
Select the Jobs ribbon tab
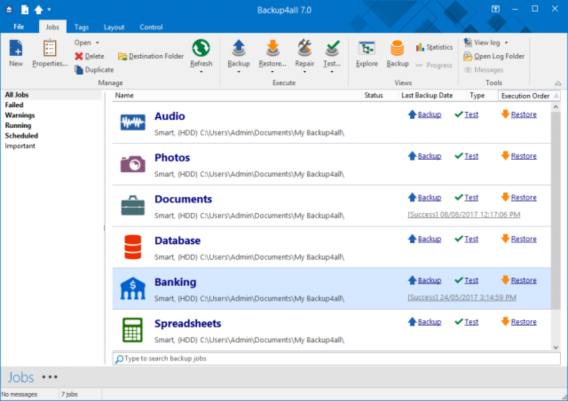53,27
